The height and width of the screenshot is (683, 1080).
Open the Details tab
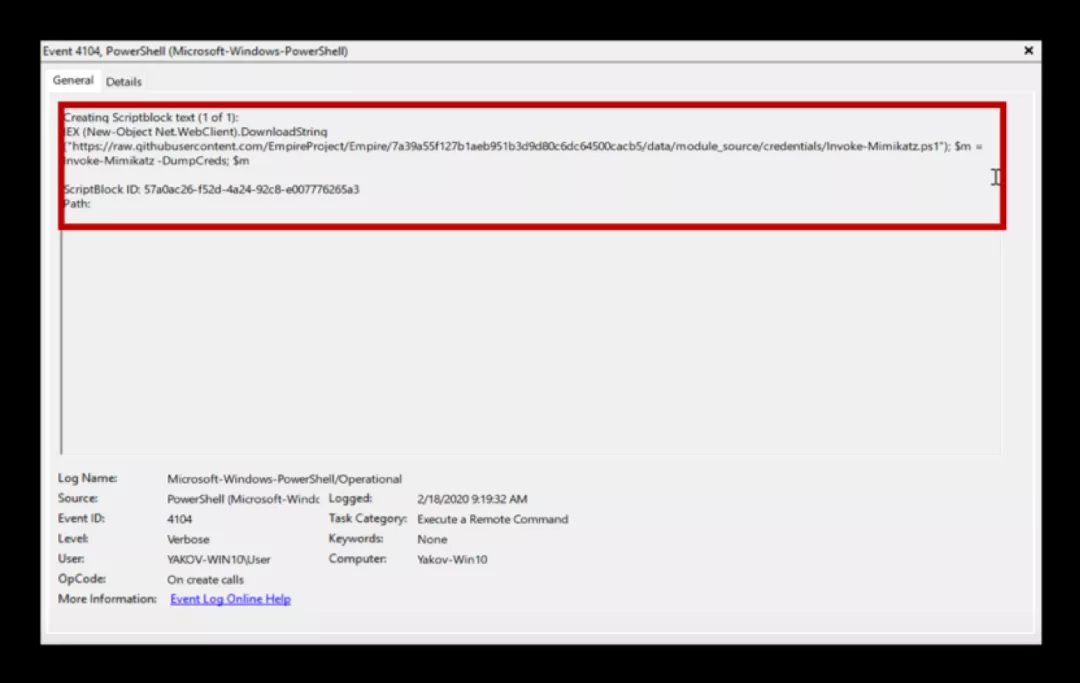[124, 81]
